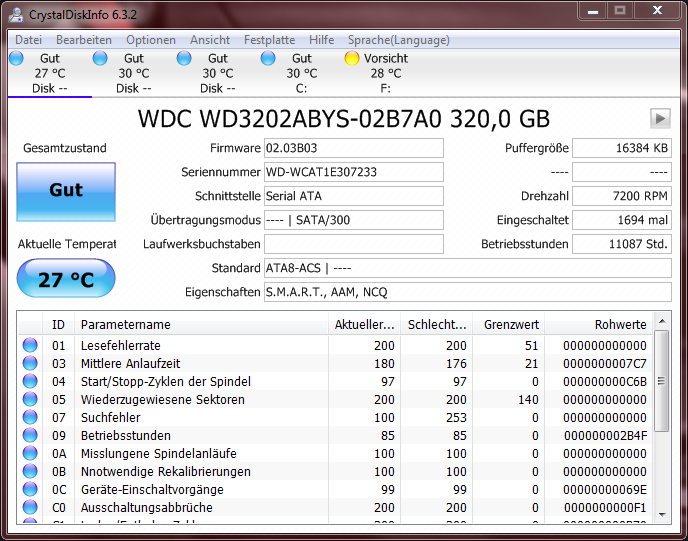Screen dimensions: 688x541
Task: Click the Grenzwert column header
Action: pos(509,325)
